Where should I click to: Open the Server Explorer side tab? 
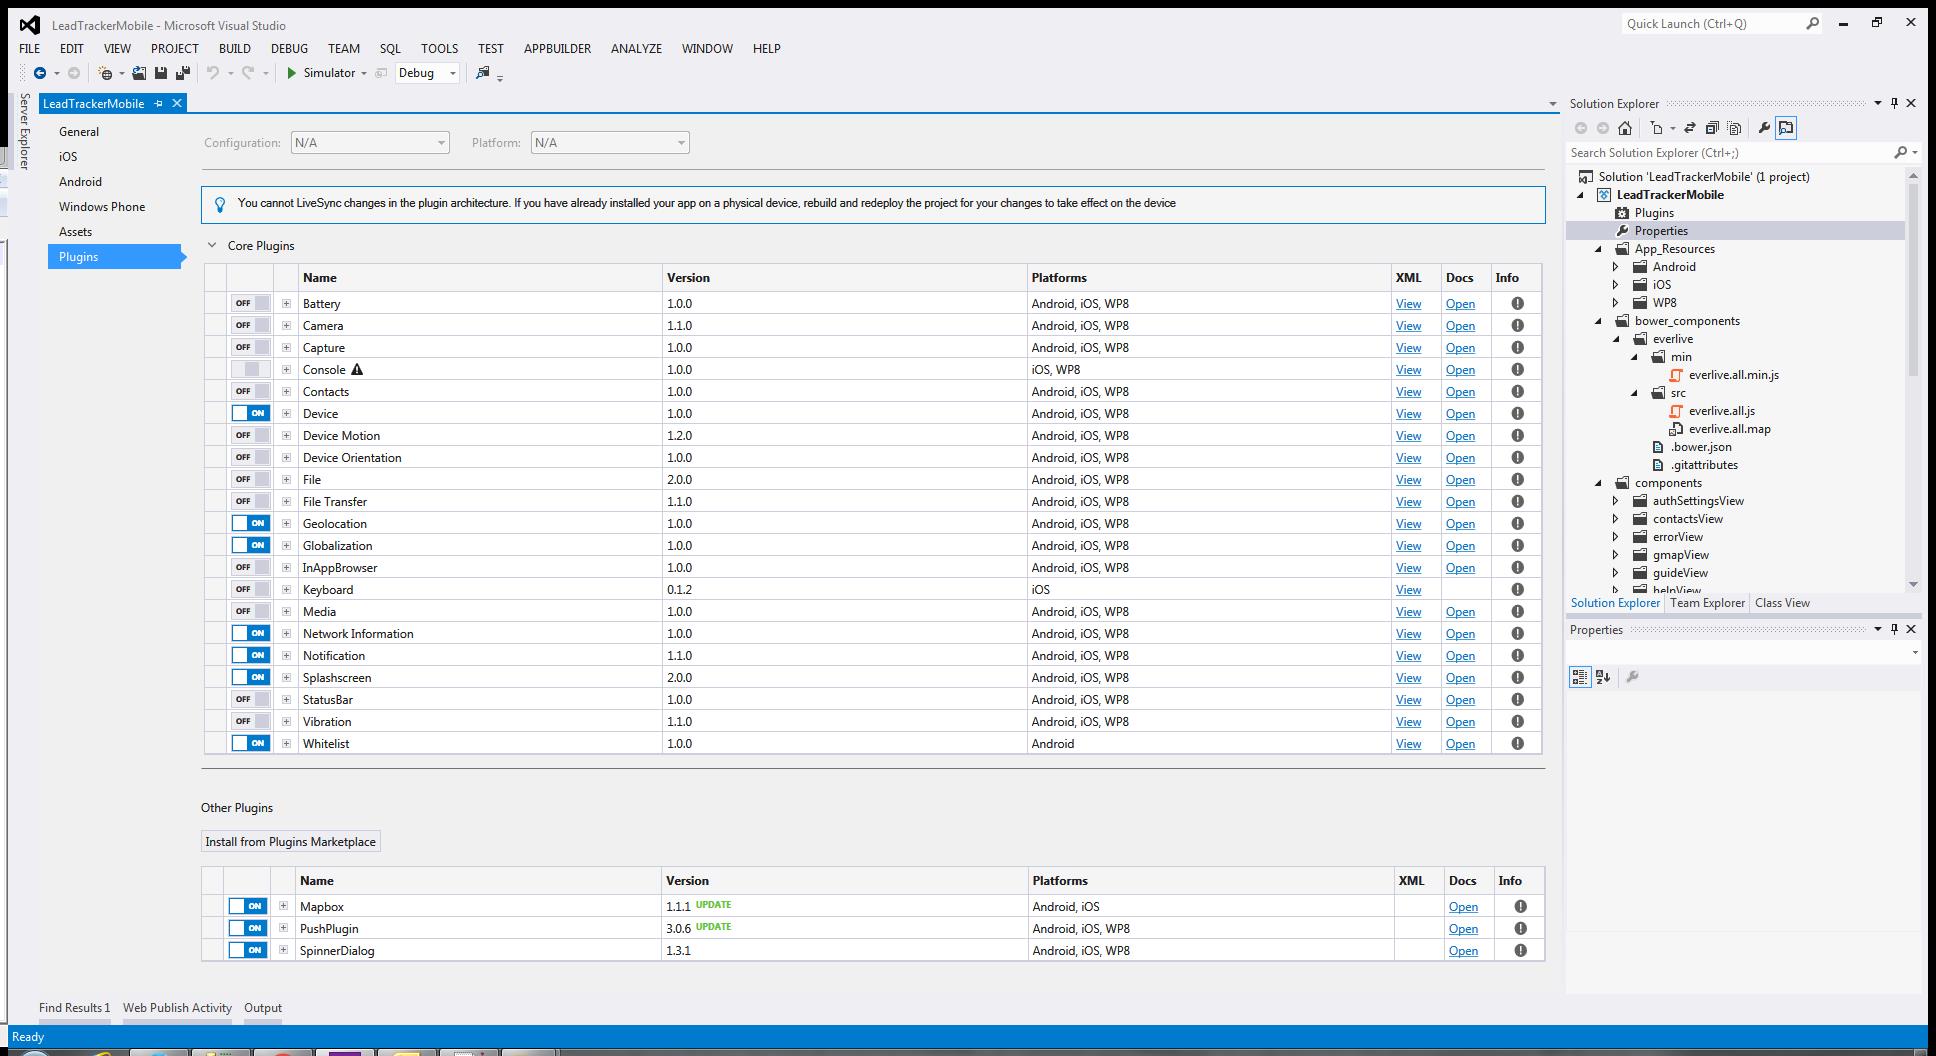24,131
